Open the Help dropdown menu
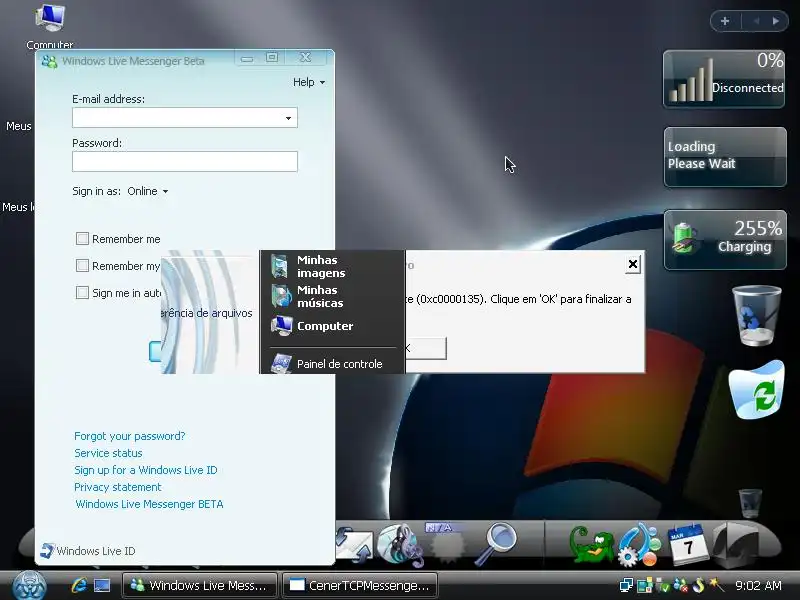Image resolution: width=800 pixels, height=600 pixels. [309, 82]
